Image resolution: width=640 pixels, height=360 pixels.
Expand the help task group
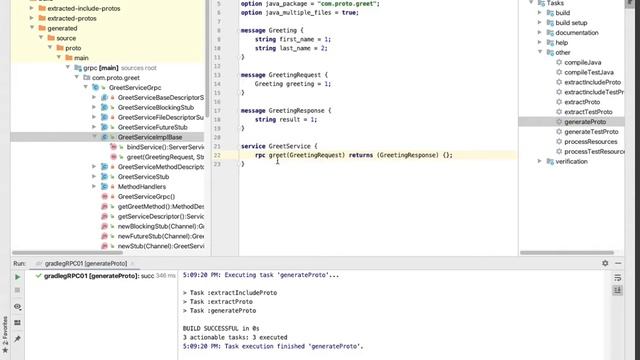(x=540, y=42)
